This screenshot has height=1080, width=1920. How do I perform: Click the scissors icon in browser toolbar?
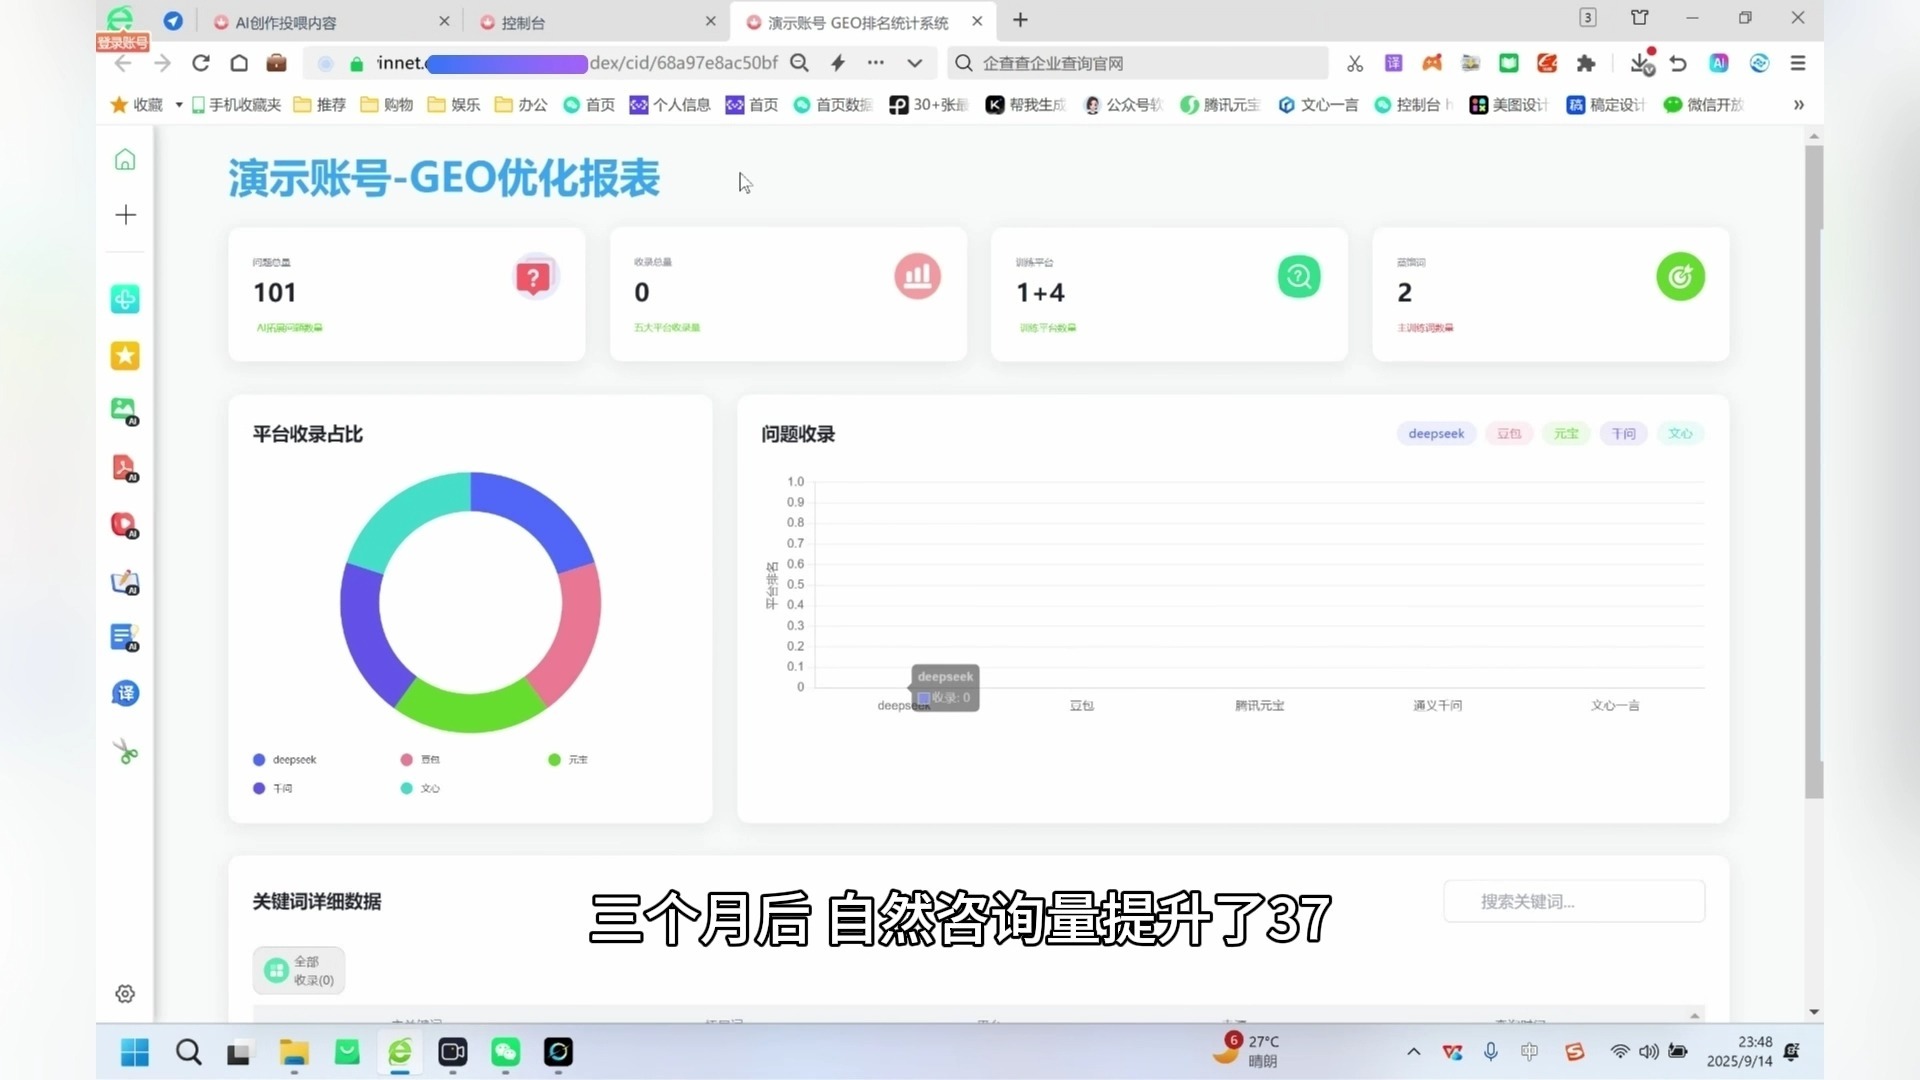[x=1355, y=63]
